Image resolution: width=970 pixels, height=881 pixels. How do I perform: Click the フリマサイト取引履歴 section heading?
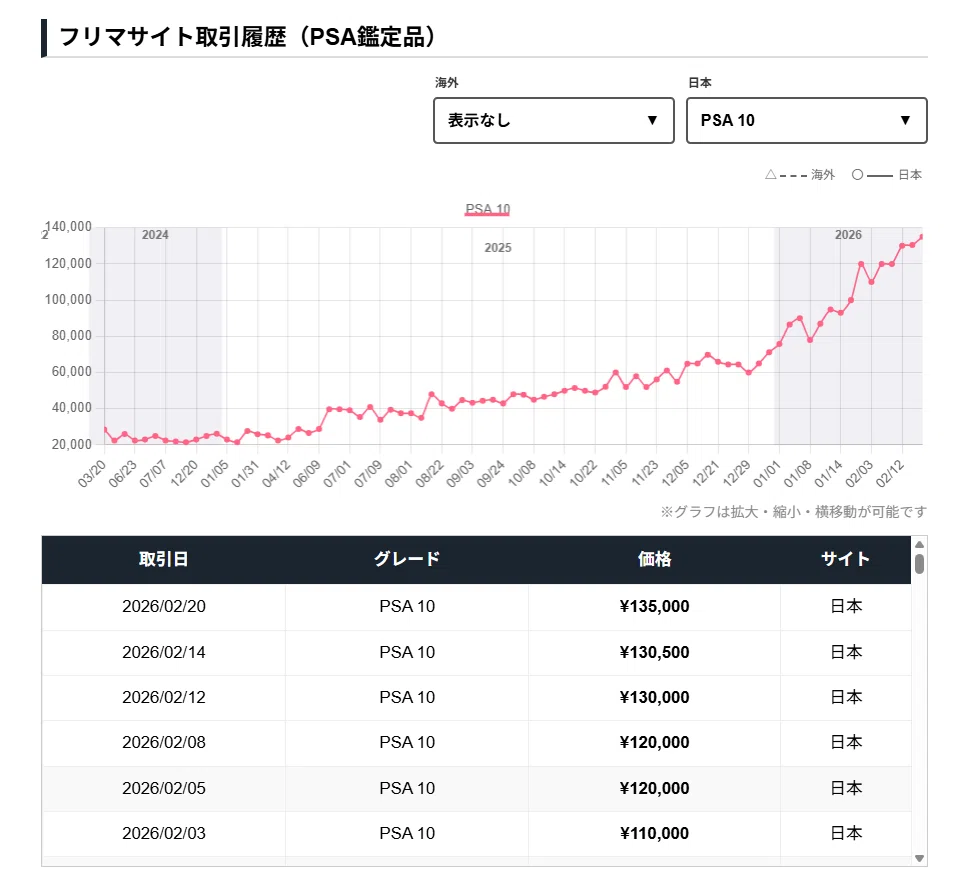coord(247,37)
